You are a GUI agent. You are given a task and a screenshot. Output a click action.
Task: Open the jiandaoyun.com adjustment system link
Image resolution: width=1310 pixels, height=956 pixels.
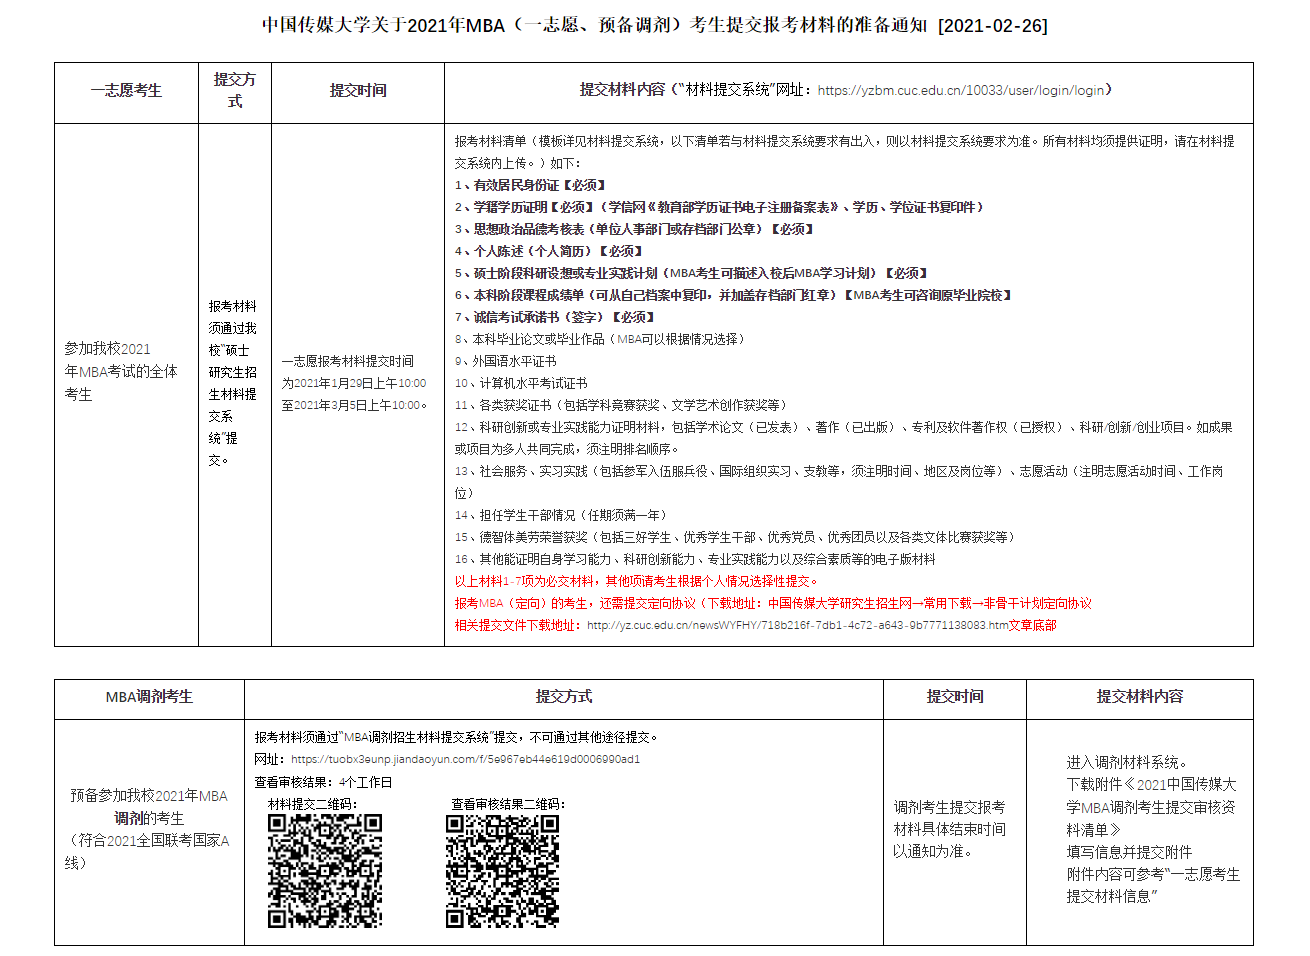465,759
